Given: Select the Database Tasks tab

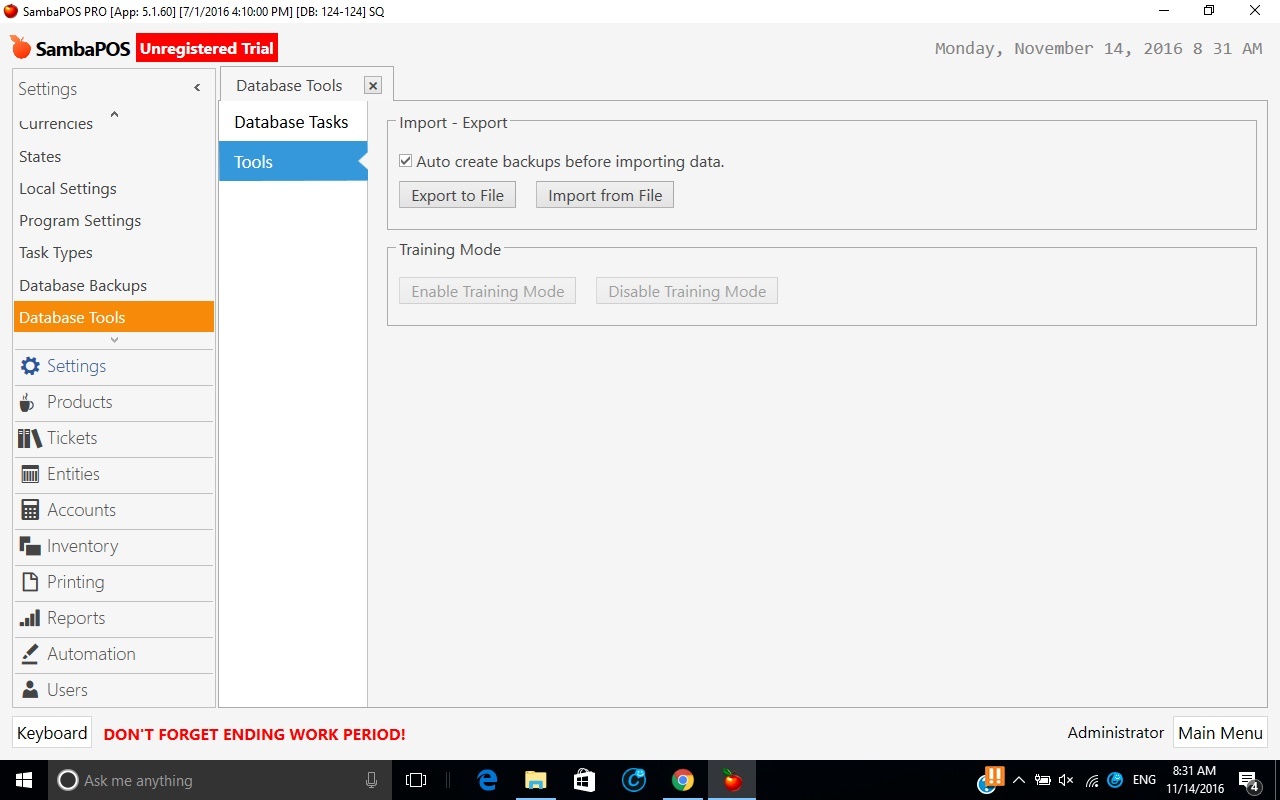Looking at the screenshot, I should (x=293, y=122).
